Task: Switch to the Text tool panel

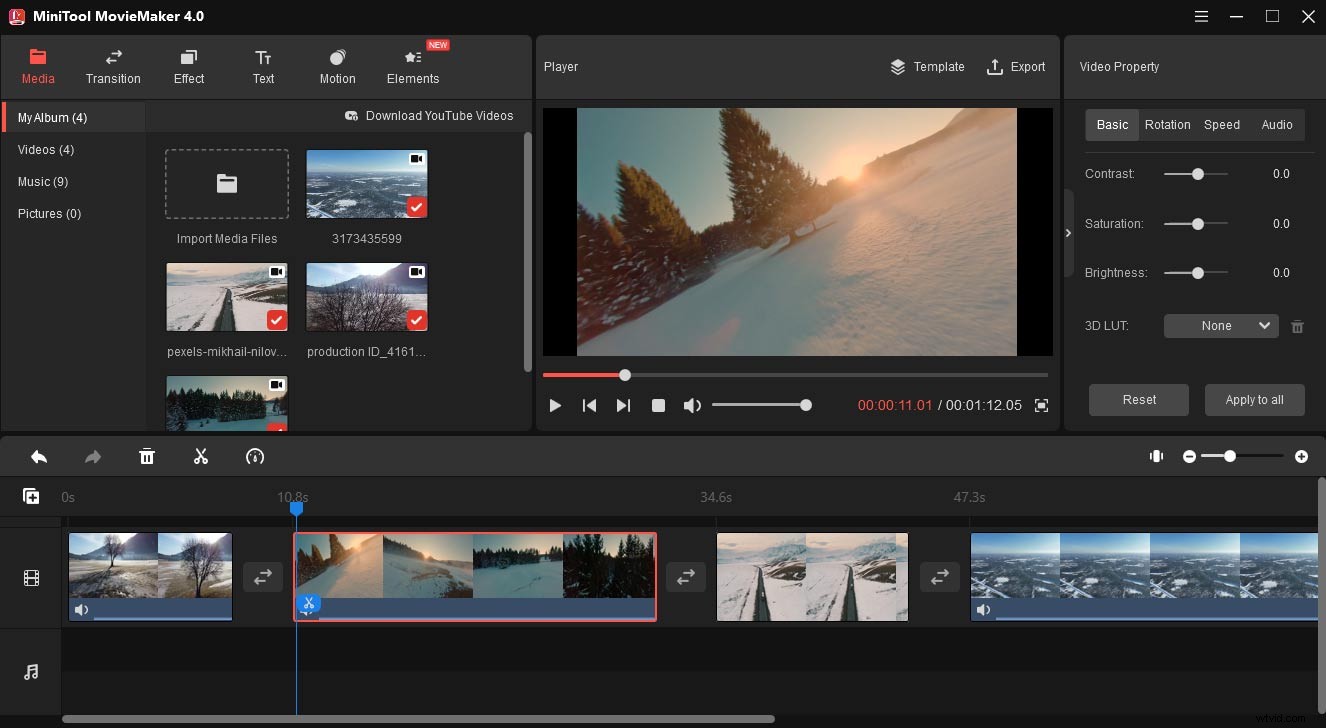Action: coord(262,66)
